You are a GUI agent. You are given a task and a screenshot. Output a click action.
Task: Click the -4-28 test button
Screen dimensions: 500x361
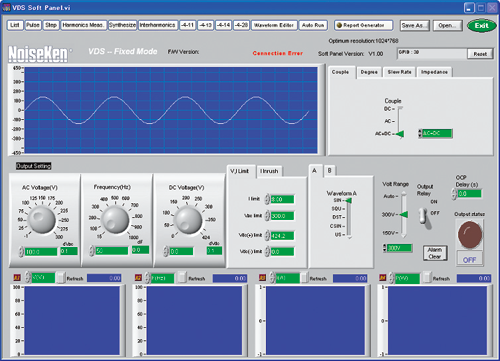pos(241,25)
